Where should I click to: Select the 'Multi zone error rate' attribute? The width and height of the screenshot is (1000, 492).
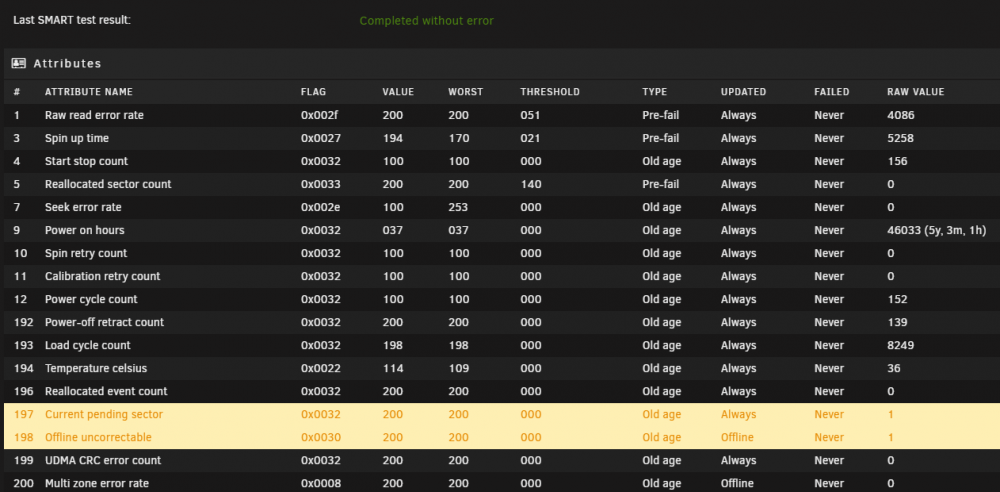[x=97, y=483]
